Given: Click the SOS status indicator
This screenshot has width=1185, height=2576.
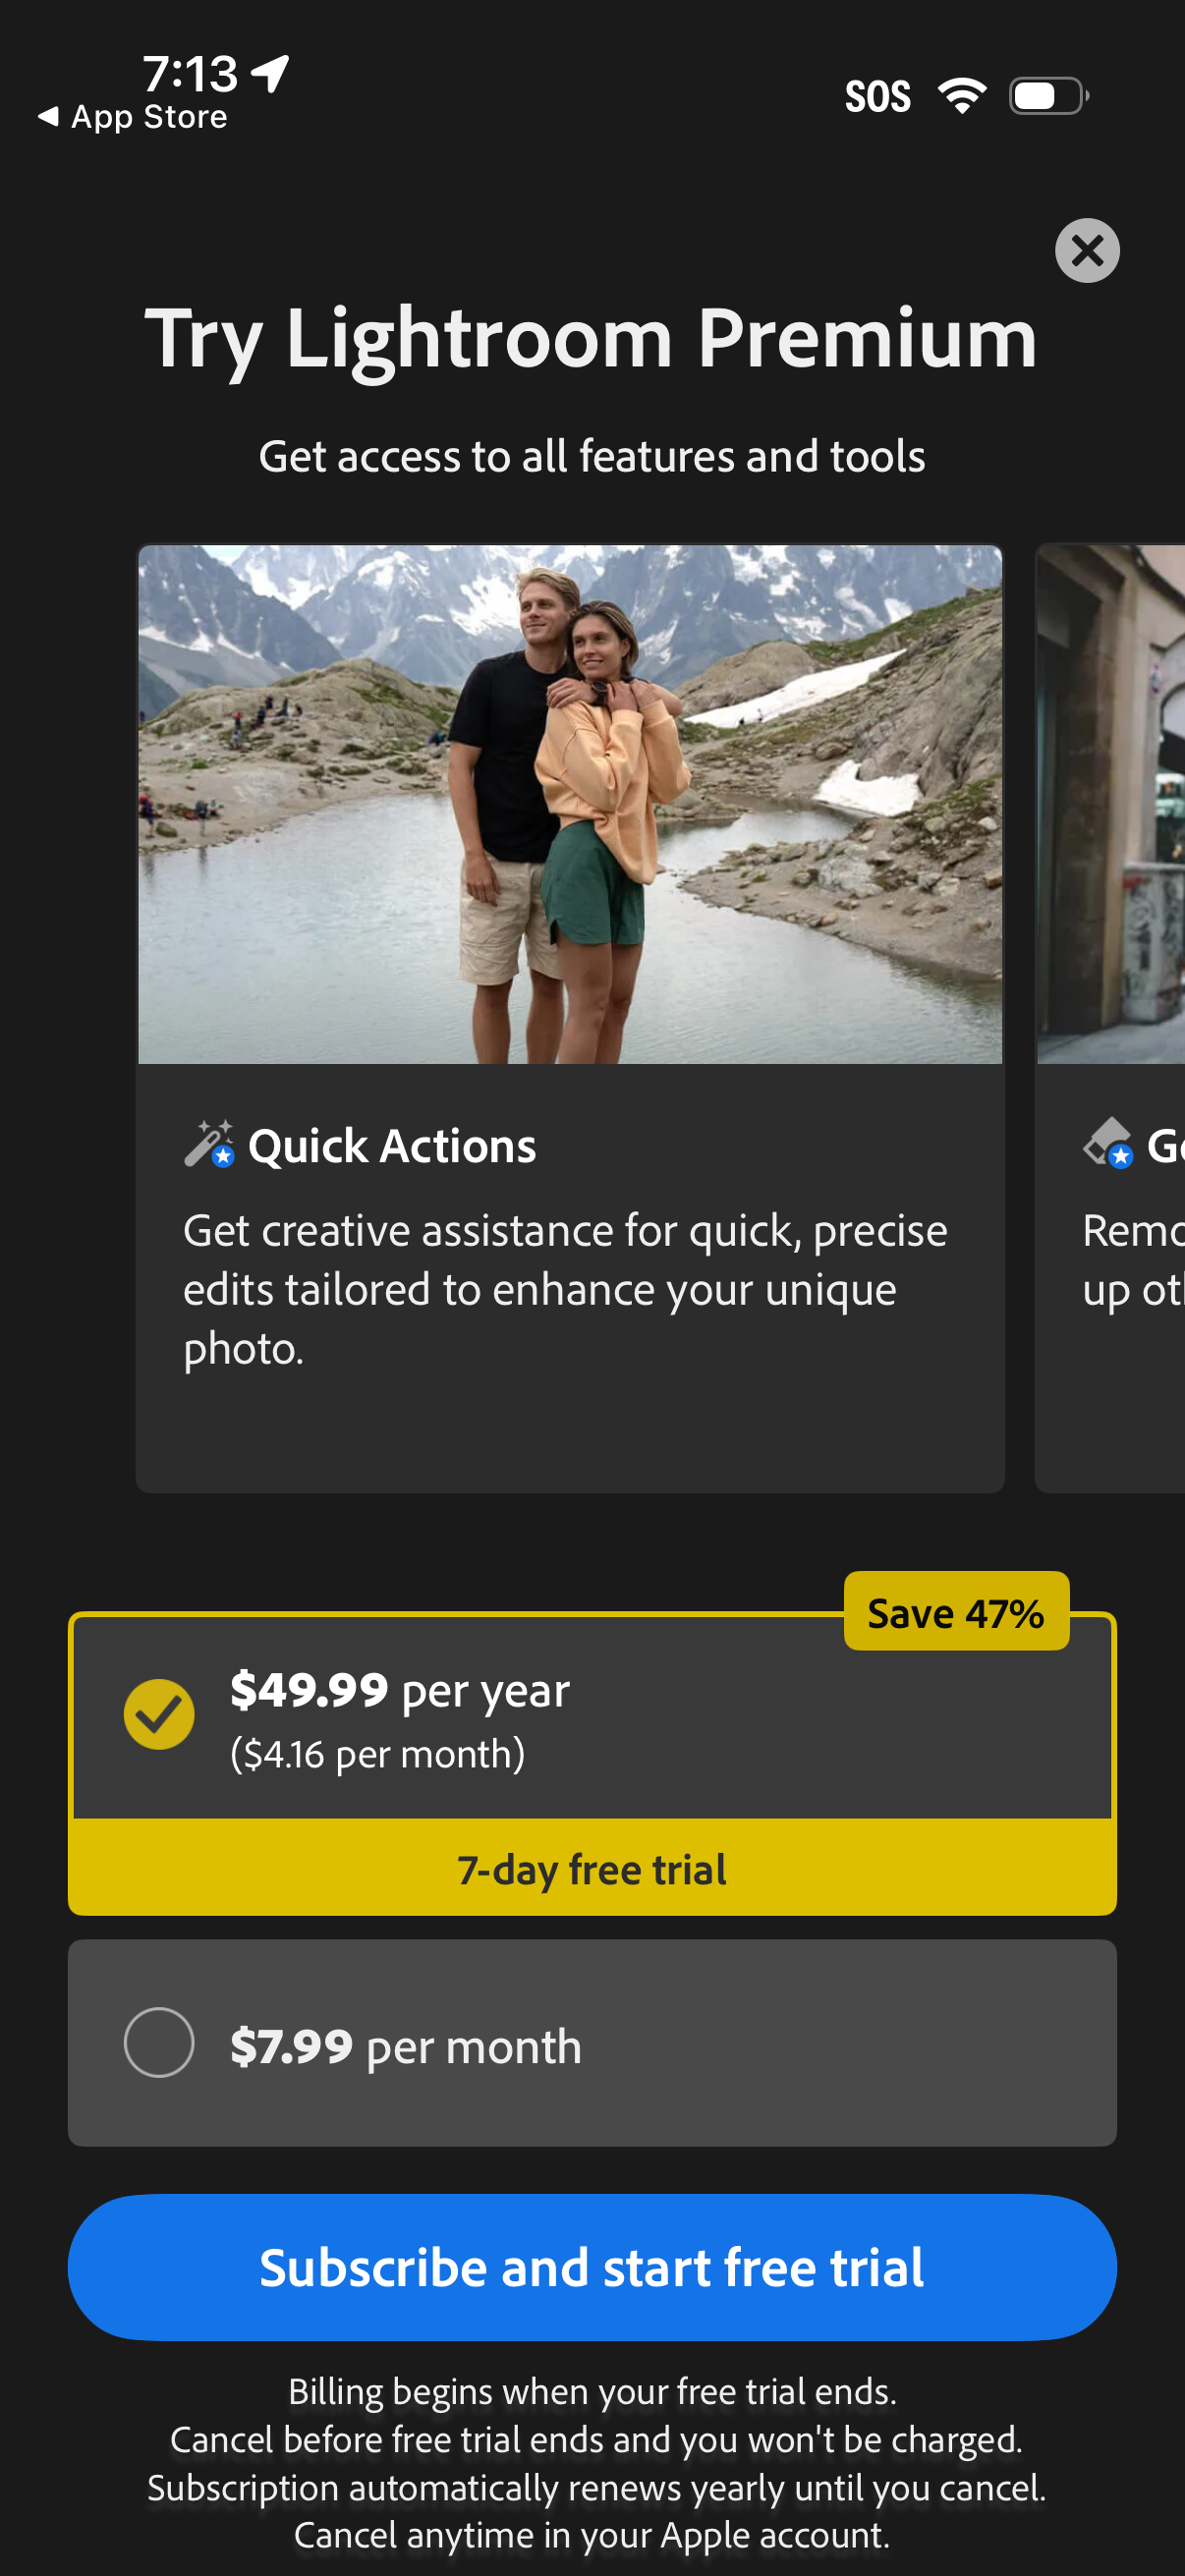Looking at the screenshot, I should click(x=878, y=94).
